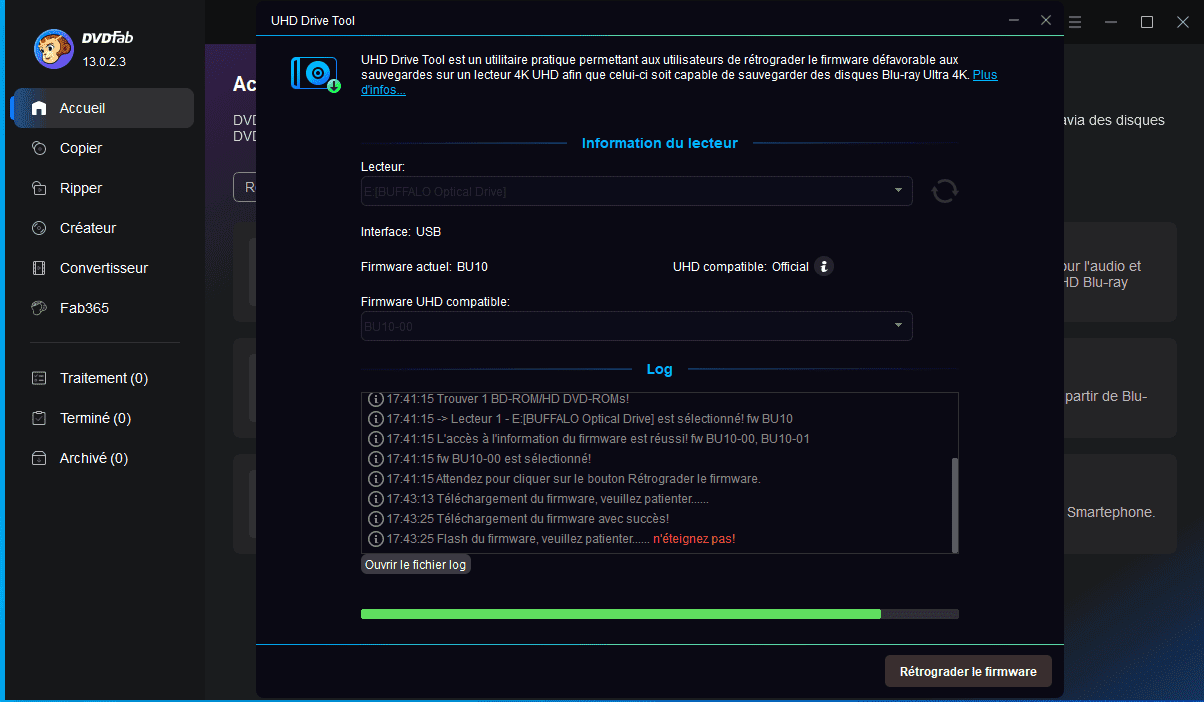Viewport: 1204px width, 702px height.
Task: Open the Accueil home icon in sidebar
Action: coord(39,108)
